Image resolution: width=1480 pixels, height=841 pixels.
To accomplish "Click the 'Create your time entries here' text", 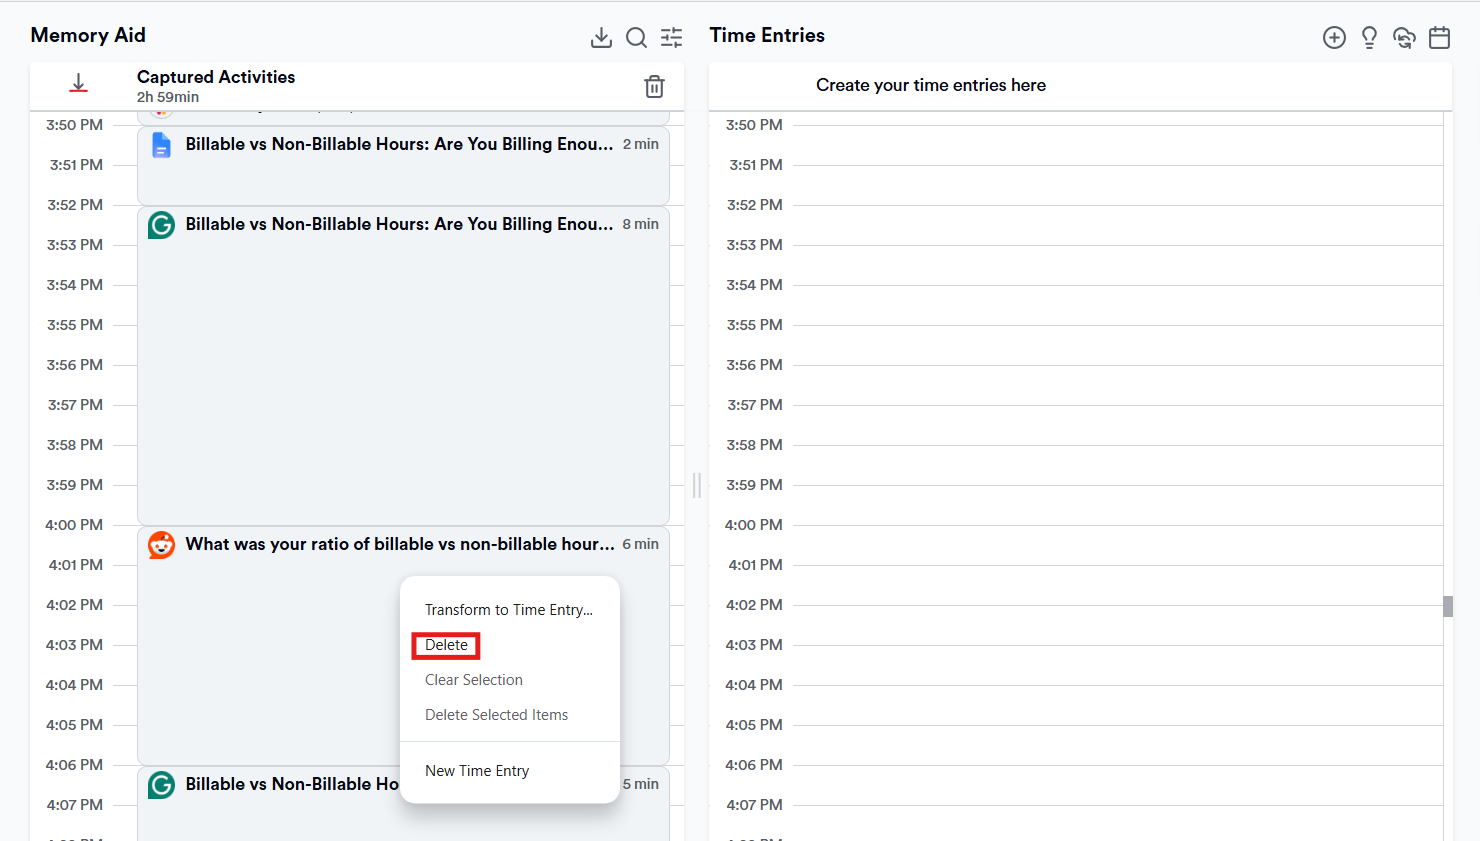I will (x=931, y=85).
